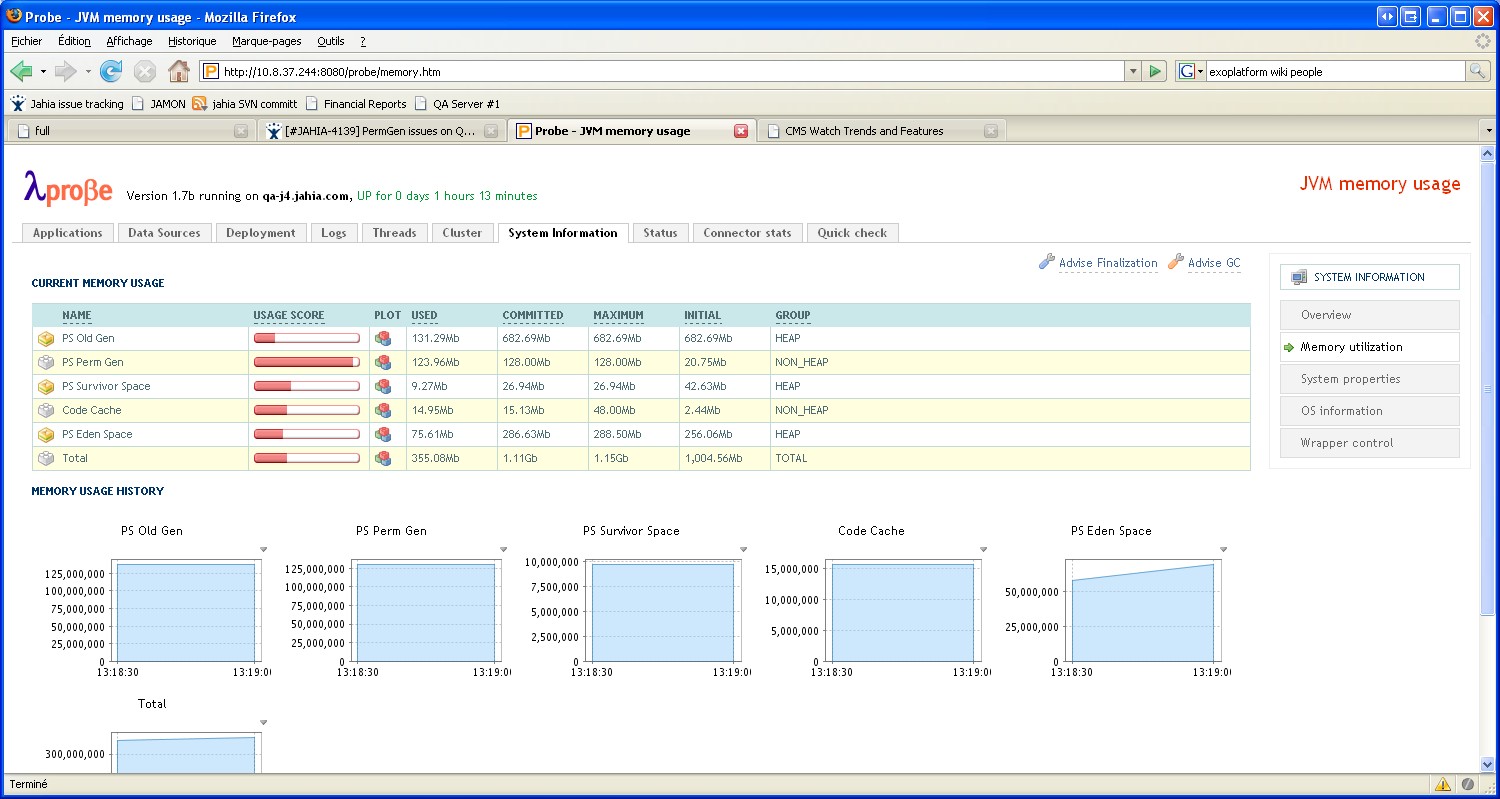Click the PS Old Gen cube icon
Viewport: 1500px width, 799px height.
point(46,338)
